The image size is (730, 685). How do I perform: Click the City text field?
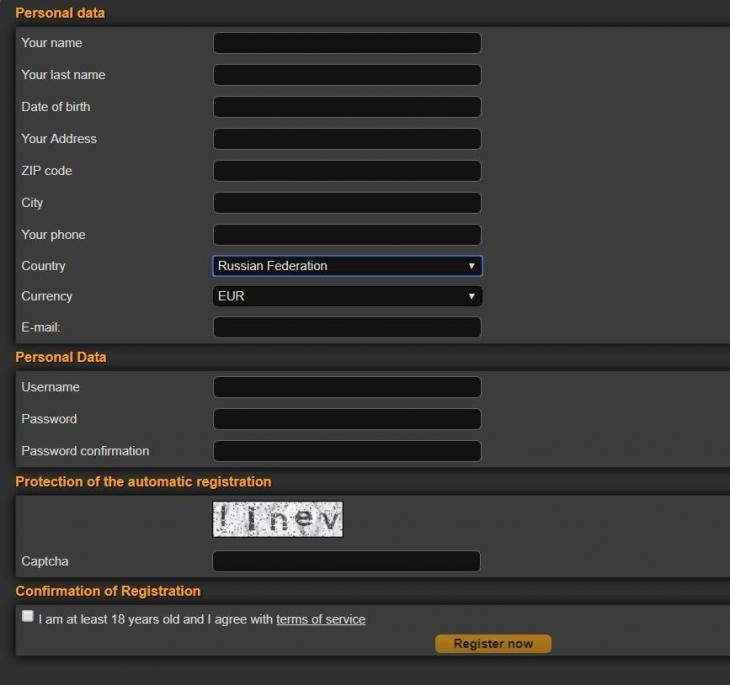pos(346,203)
